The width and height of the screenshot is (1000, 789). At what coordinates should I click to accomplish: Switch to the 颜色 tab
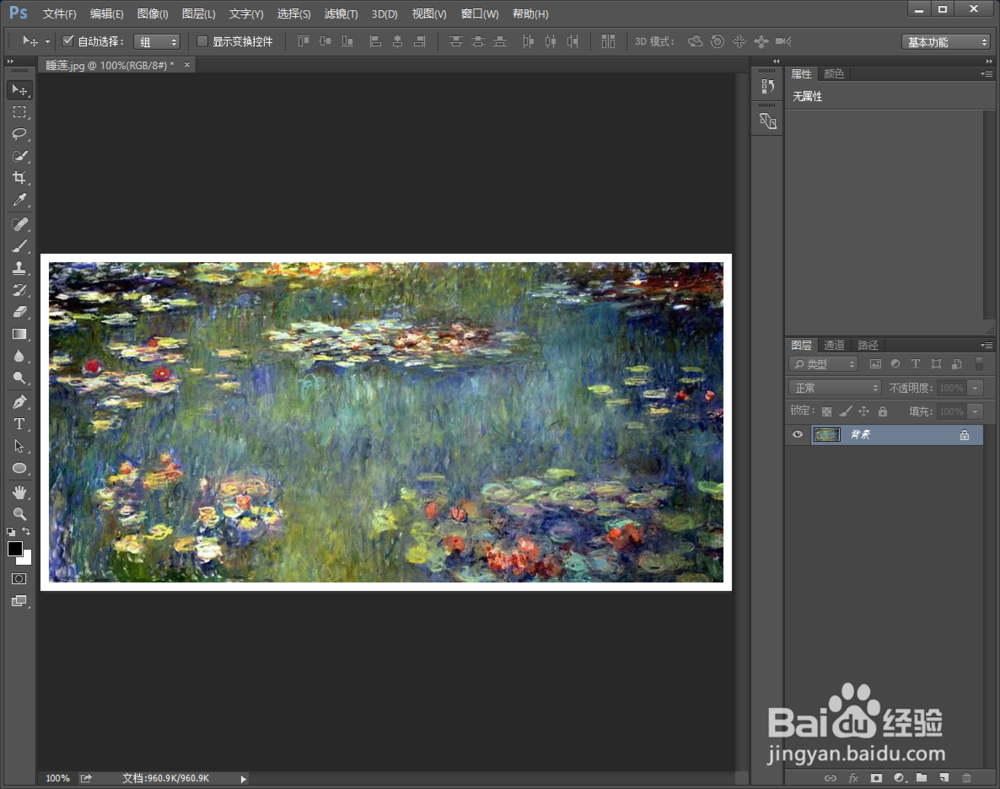point(834,74)
